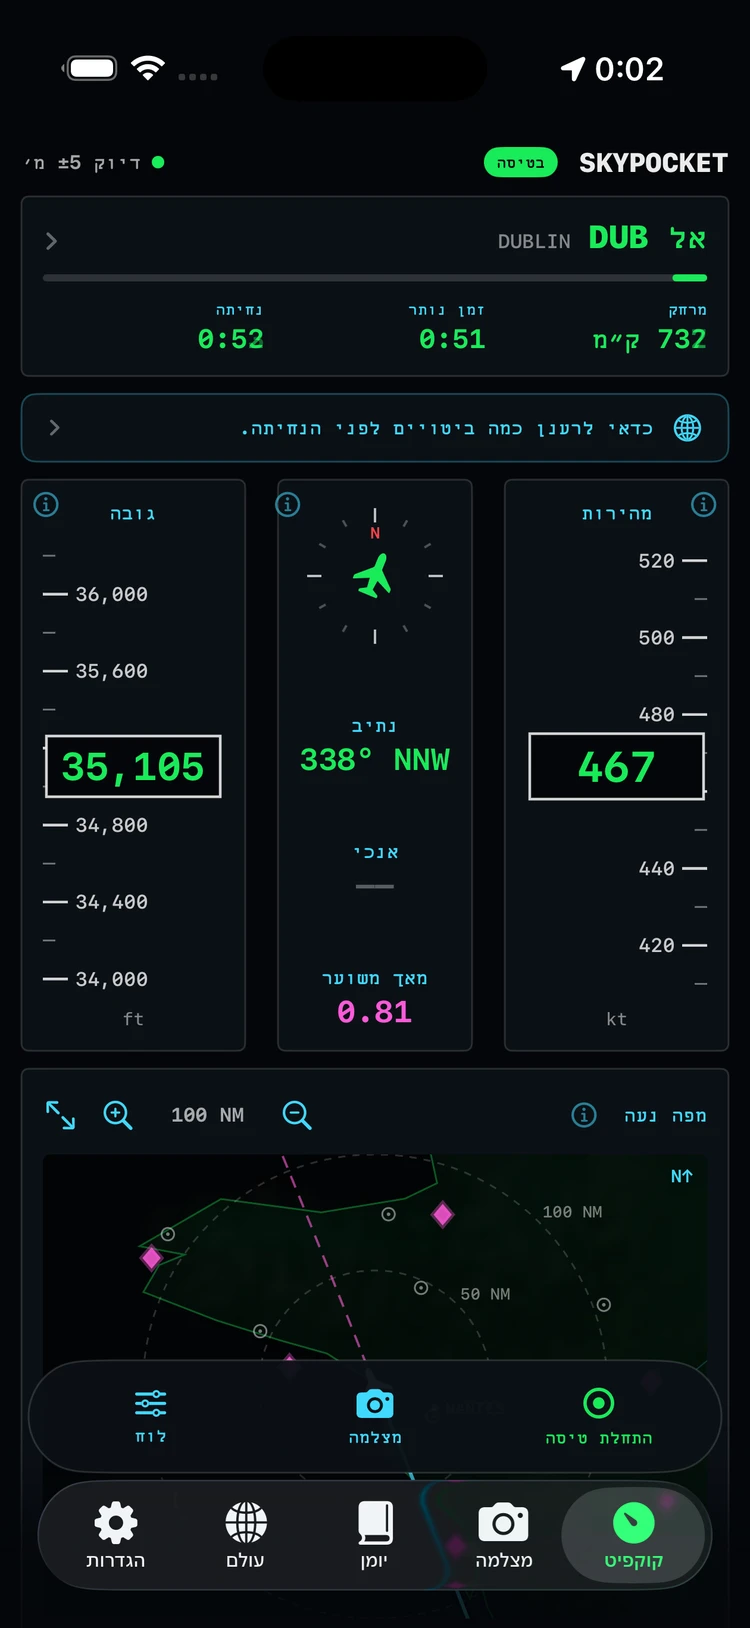Tap the בטיסה in-flight status badge

[x=520, y=163]
